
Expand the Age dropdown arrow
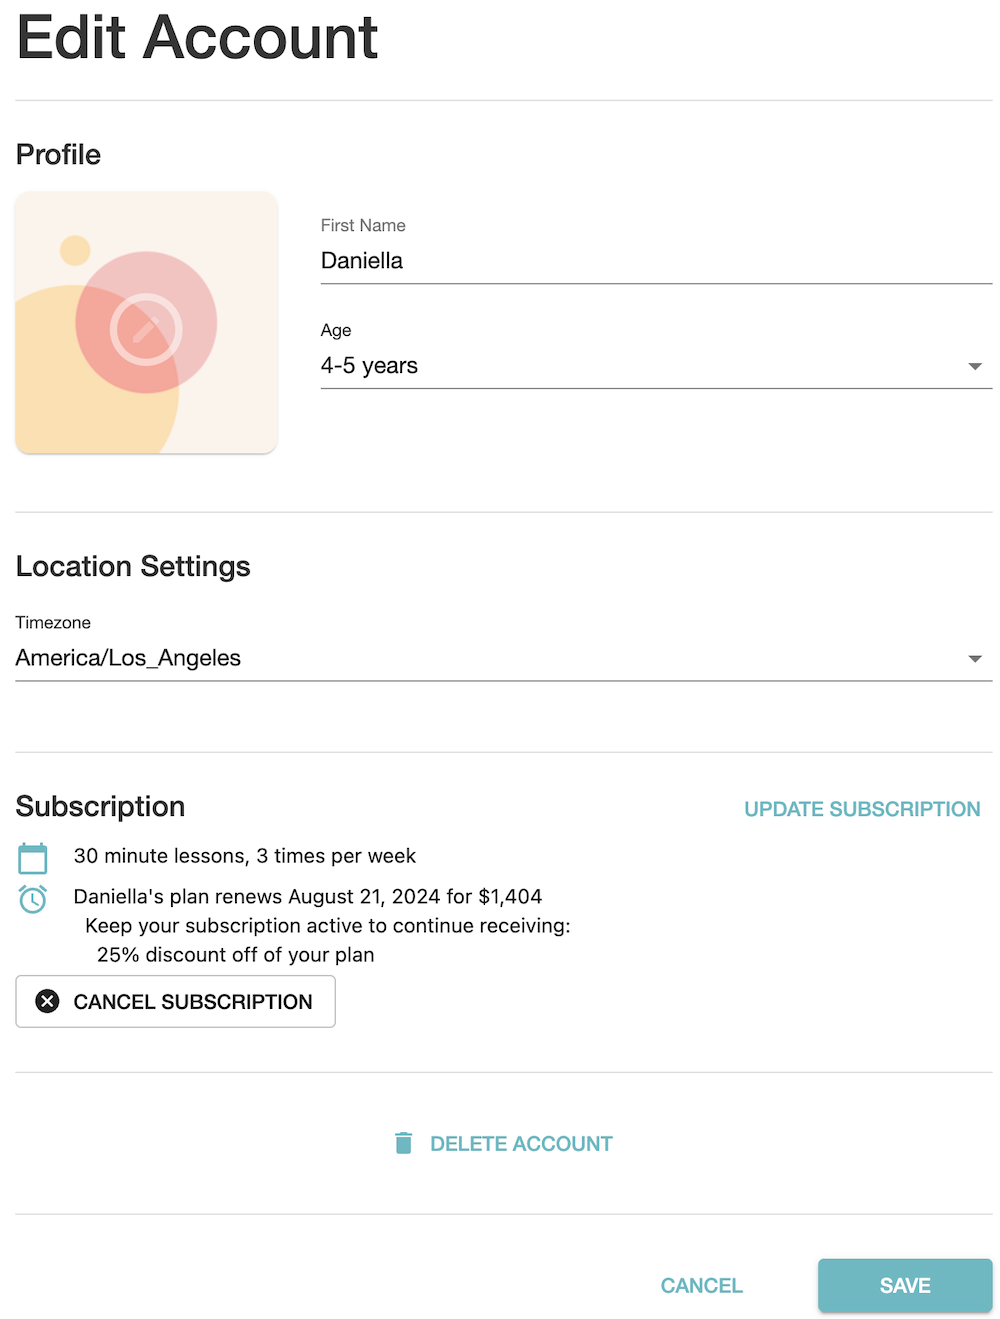975,366
